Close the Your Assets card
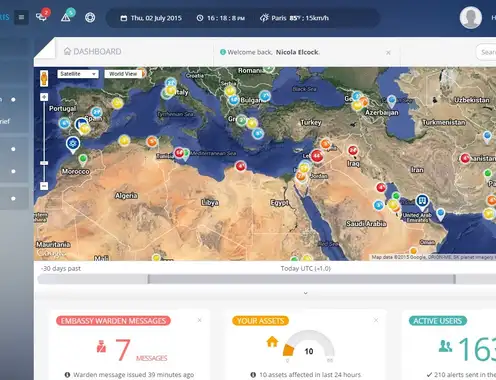496x380 pixels. tap(376, 320)
